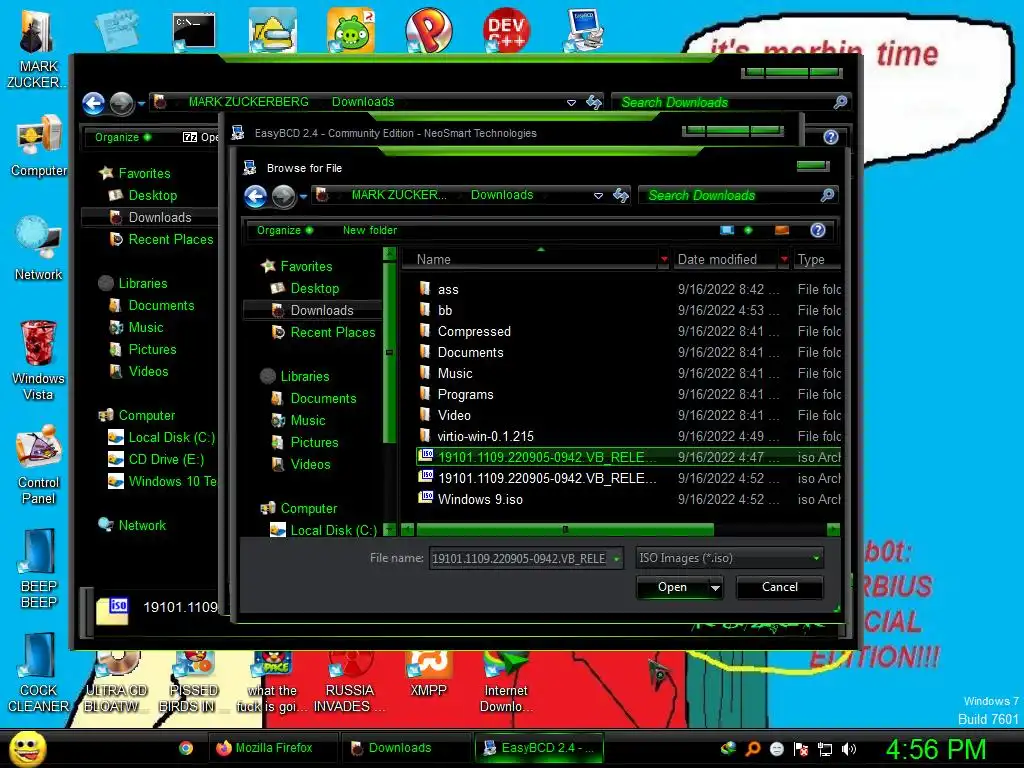Click the Open button
Image resolution: width=1024 pixels, height=768 pixels.
(x=673, y=587)
